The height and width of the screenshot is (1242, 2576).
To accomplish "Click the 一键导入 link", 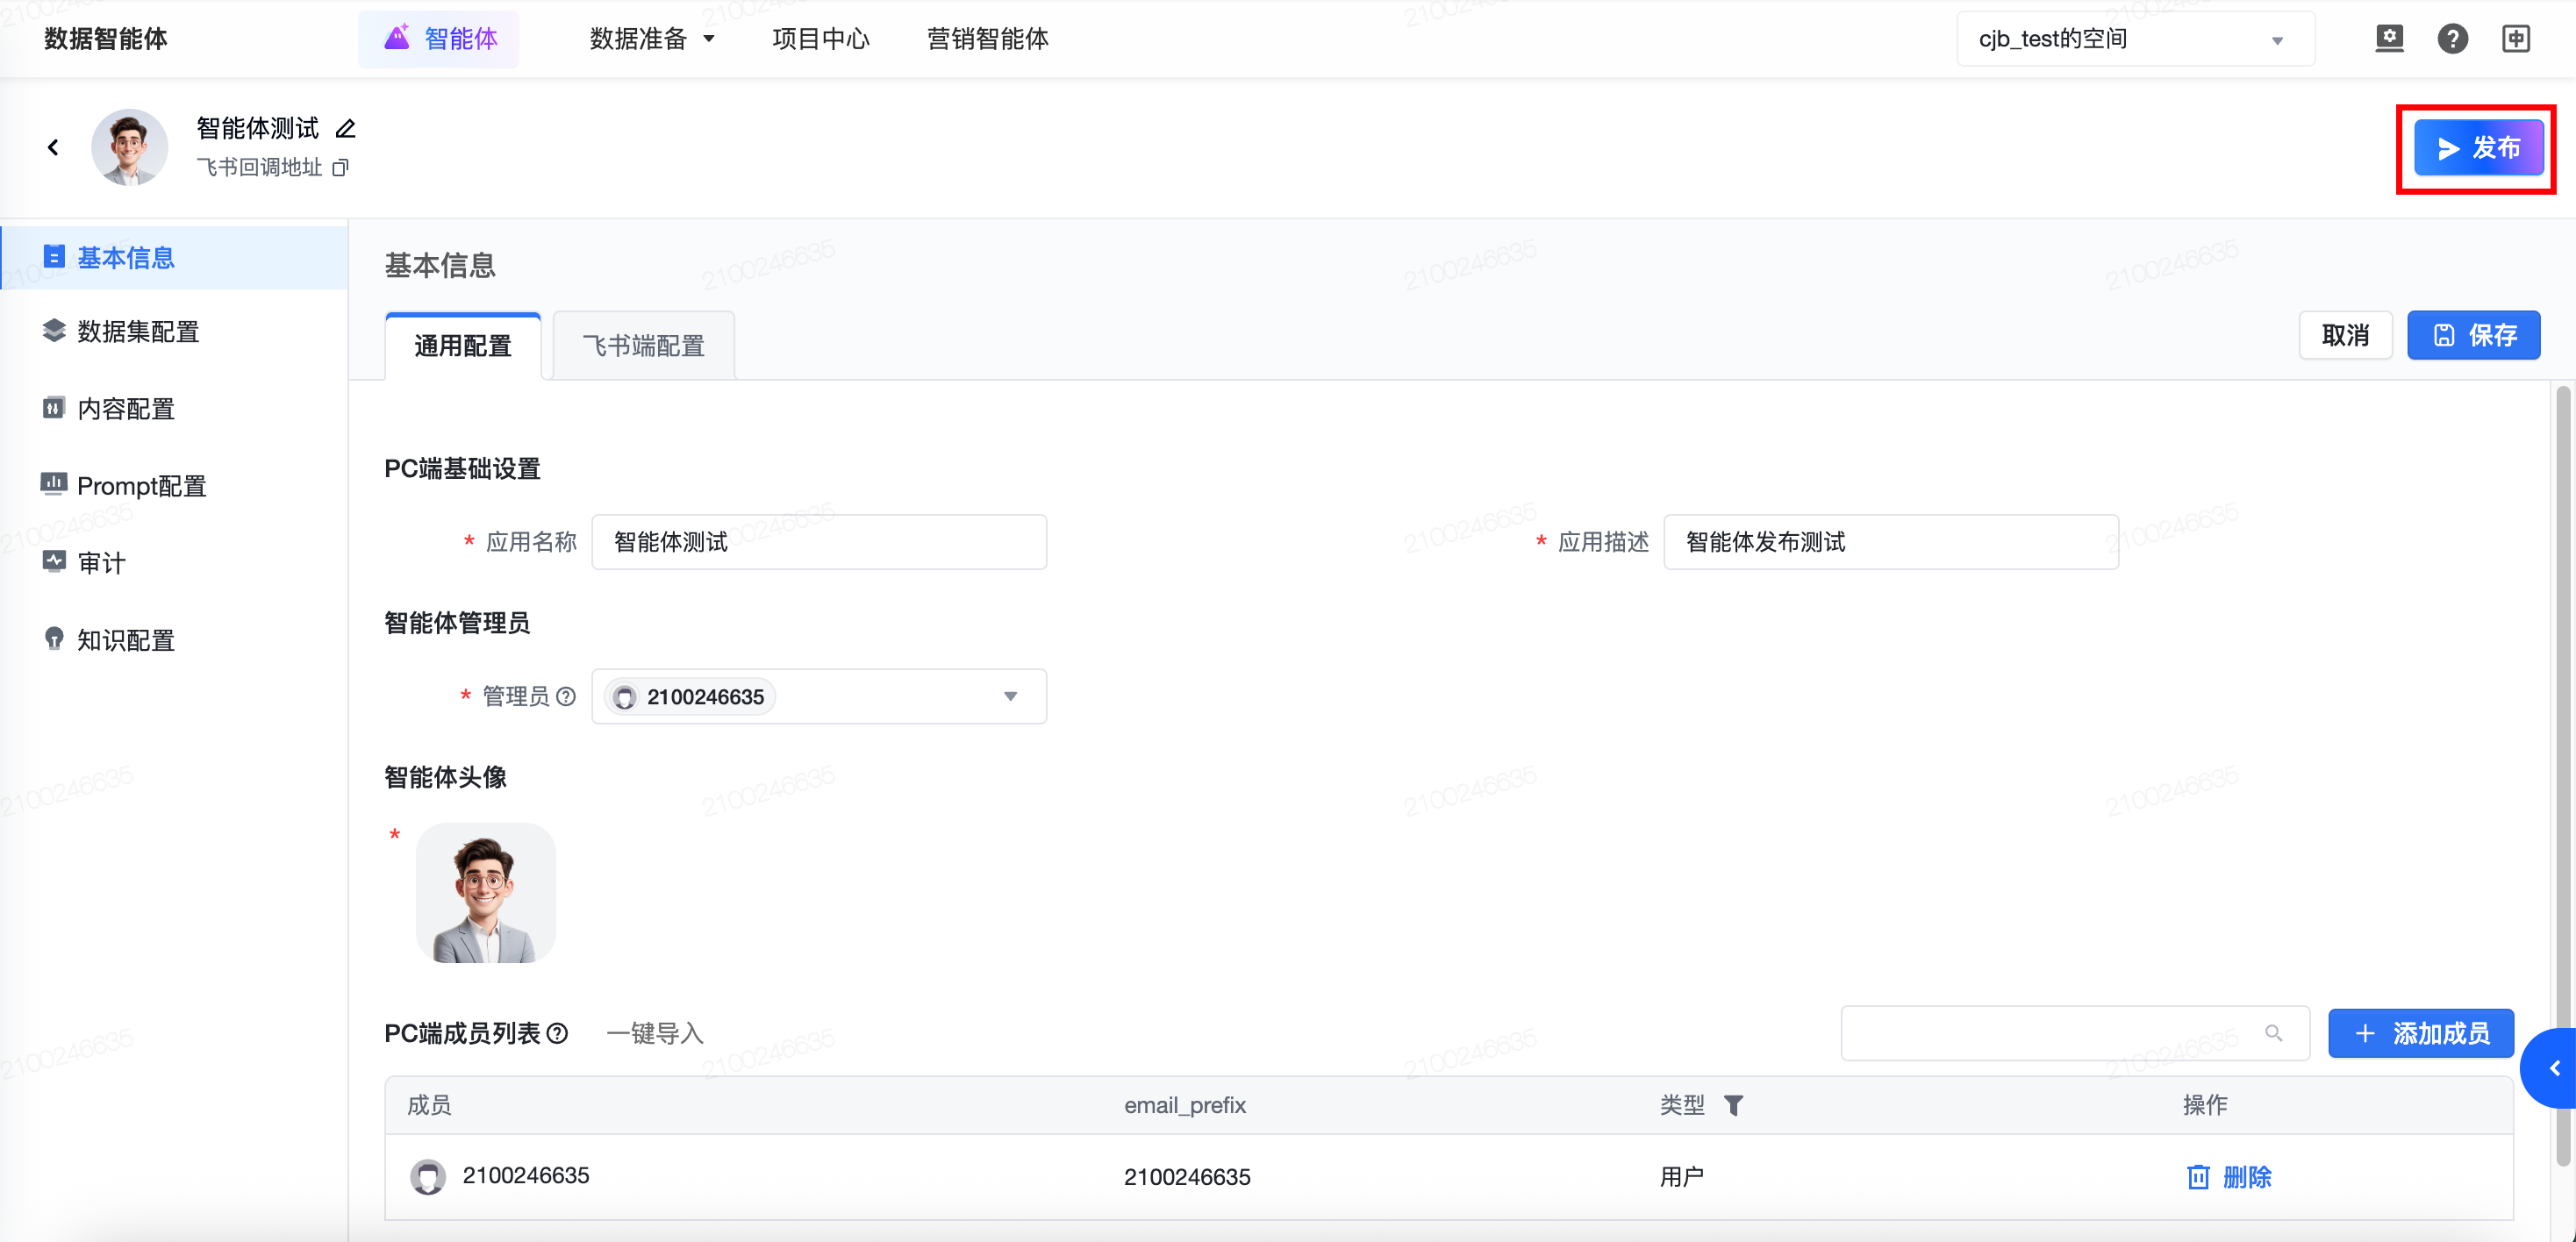I will click(655, 1034).
